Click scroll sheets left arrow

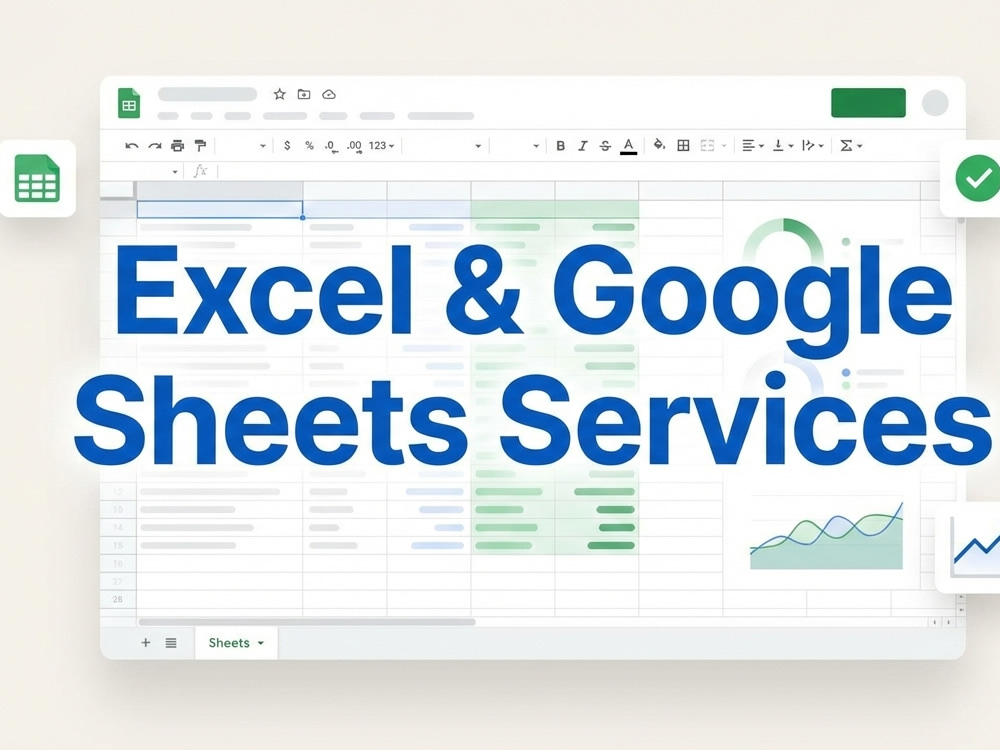coord(934,622)
